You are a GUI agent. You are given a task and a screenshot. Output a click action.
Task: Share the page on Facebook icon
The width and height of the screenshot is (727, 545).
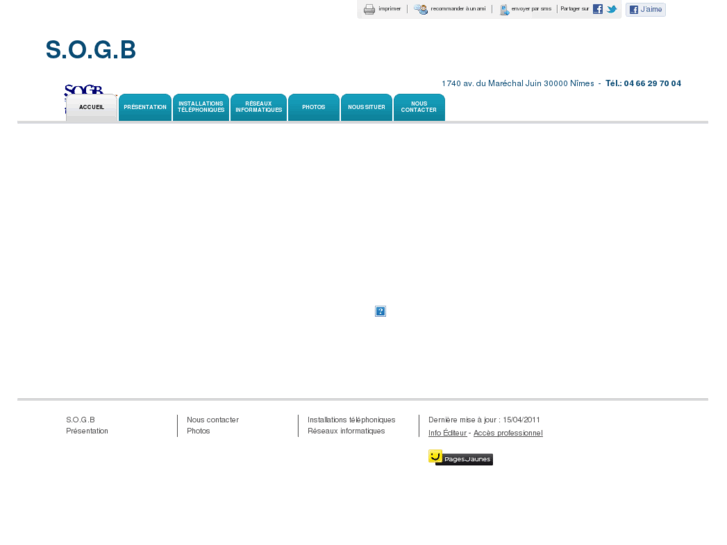coord(598,9)
